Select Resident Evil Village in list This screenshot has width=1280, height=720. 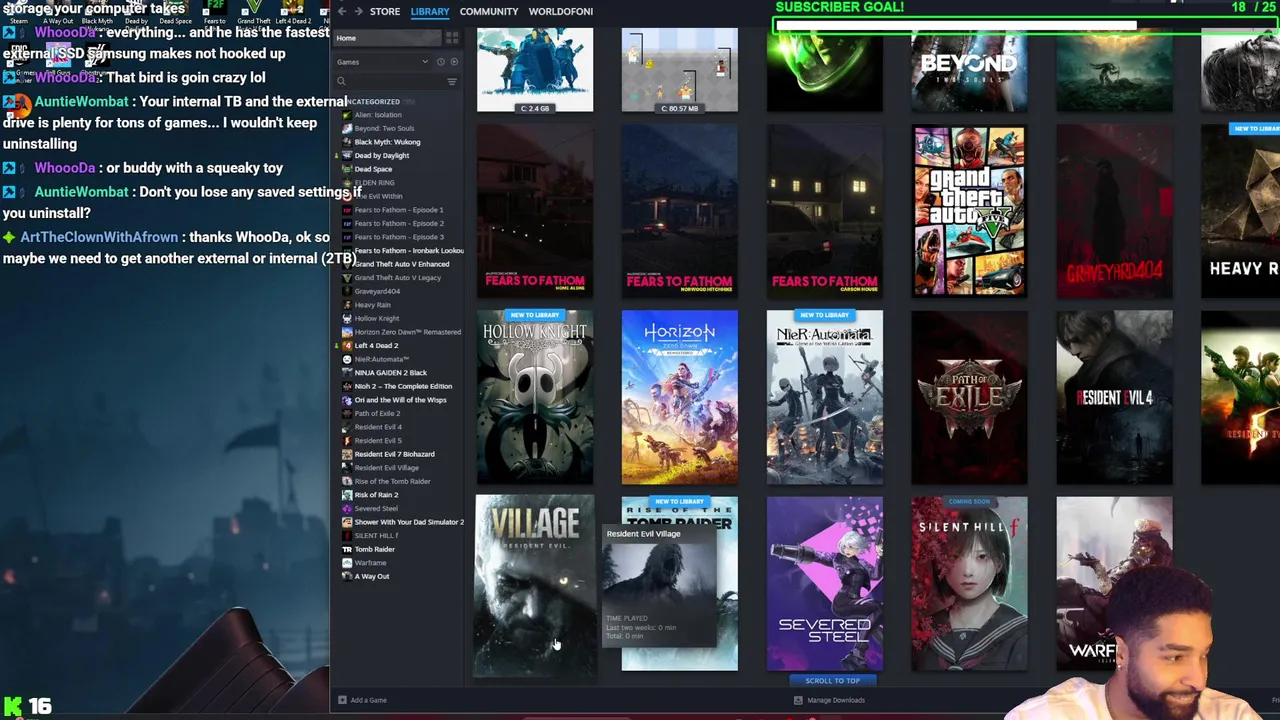[386, 468]
